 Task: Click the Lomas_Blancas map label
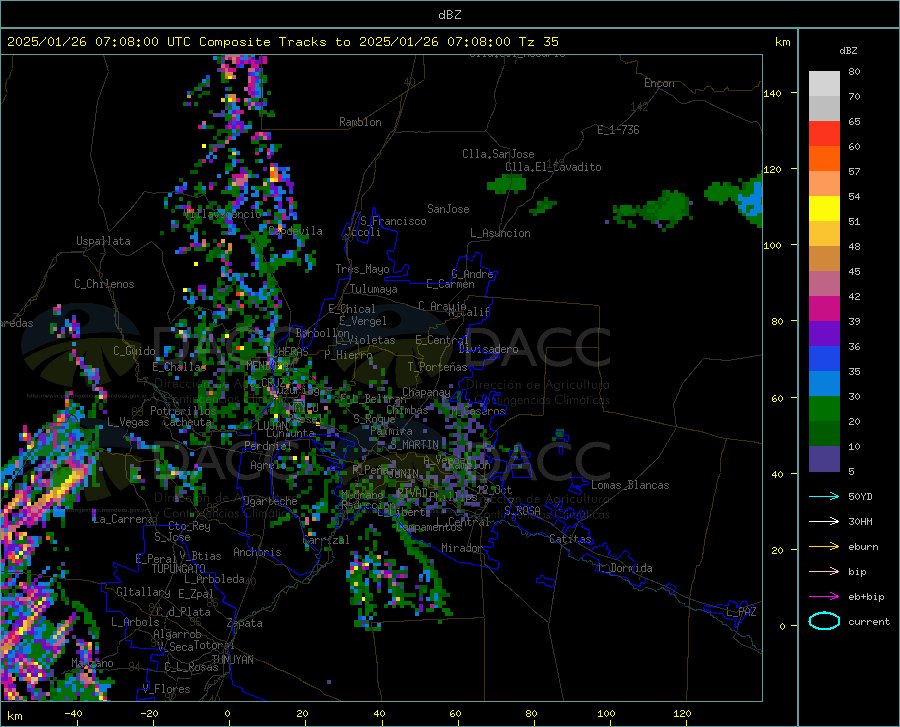pos(630,485)
